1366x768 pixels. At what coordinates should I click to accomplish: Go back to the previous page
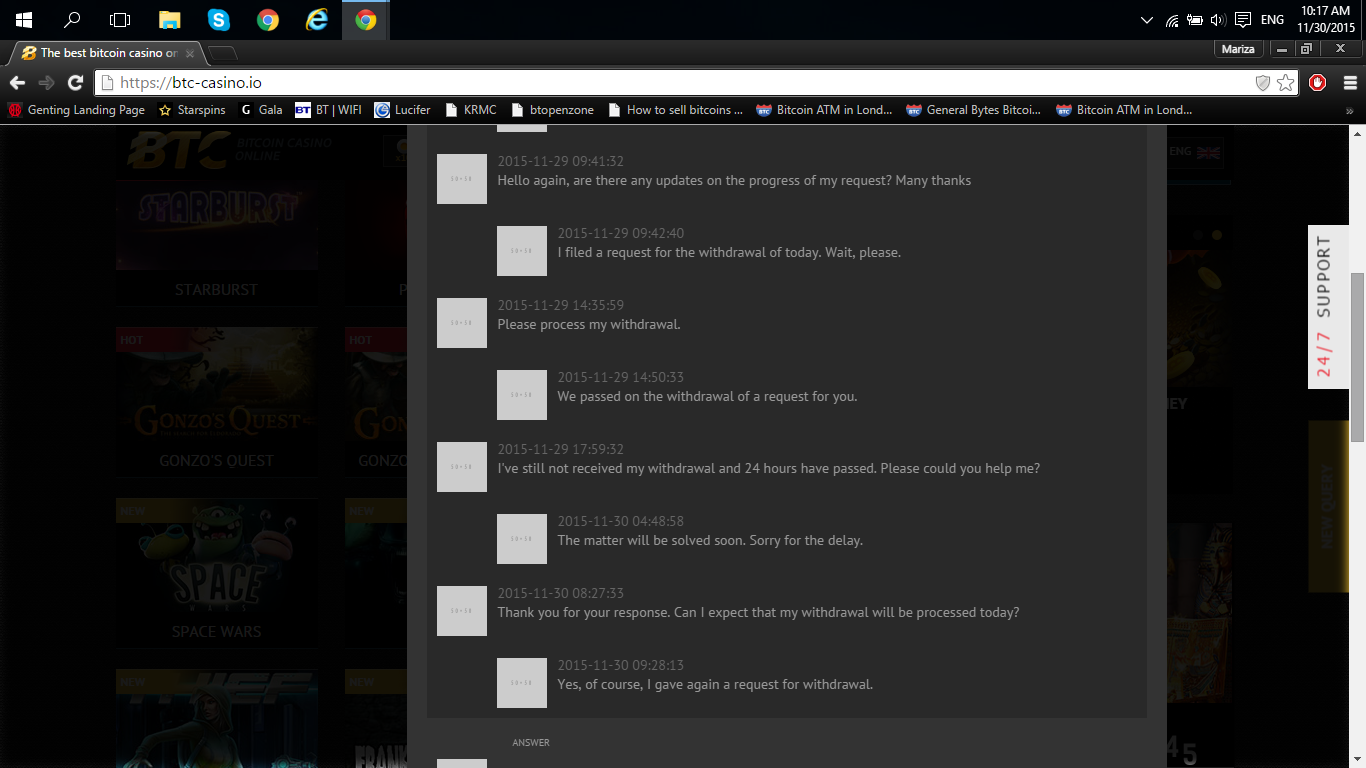click(x=17, y=83)
